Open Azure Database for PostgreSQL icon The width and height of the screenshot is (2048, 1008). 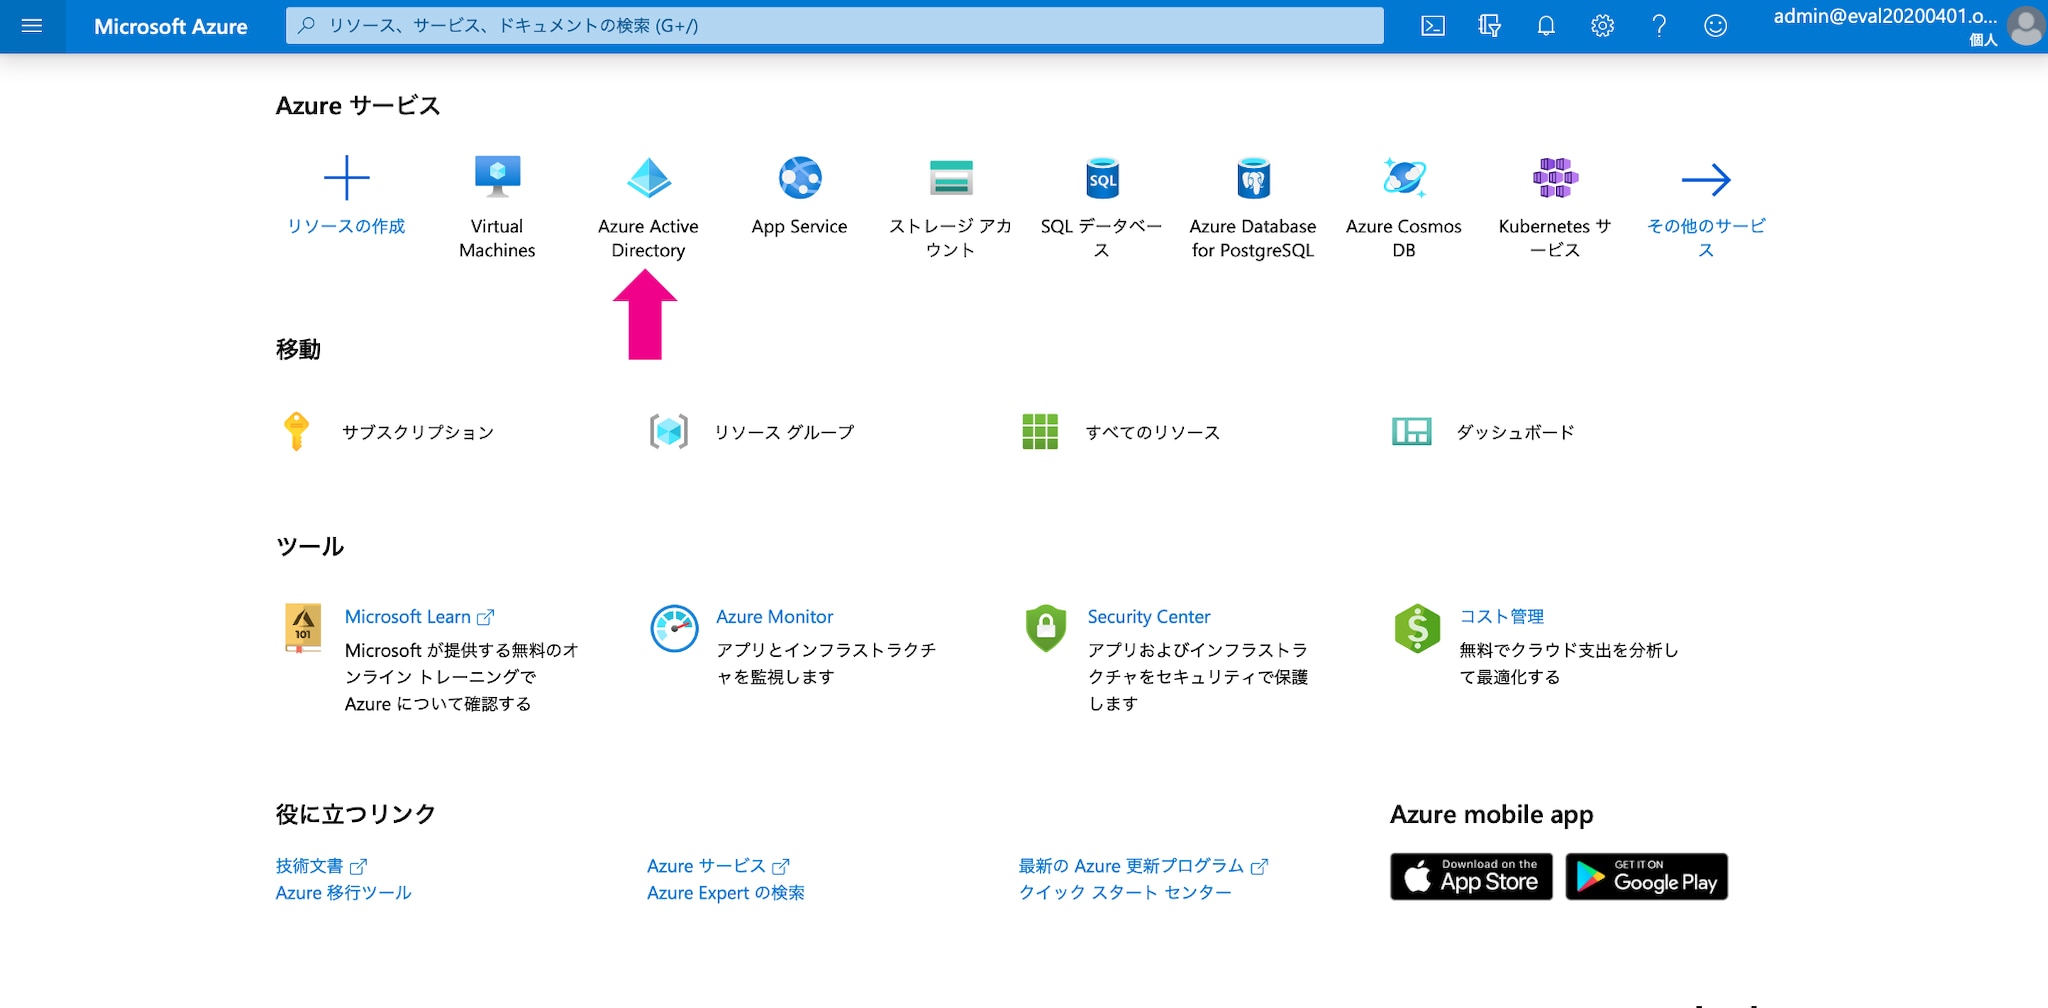click(1253, 178)
